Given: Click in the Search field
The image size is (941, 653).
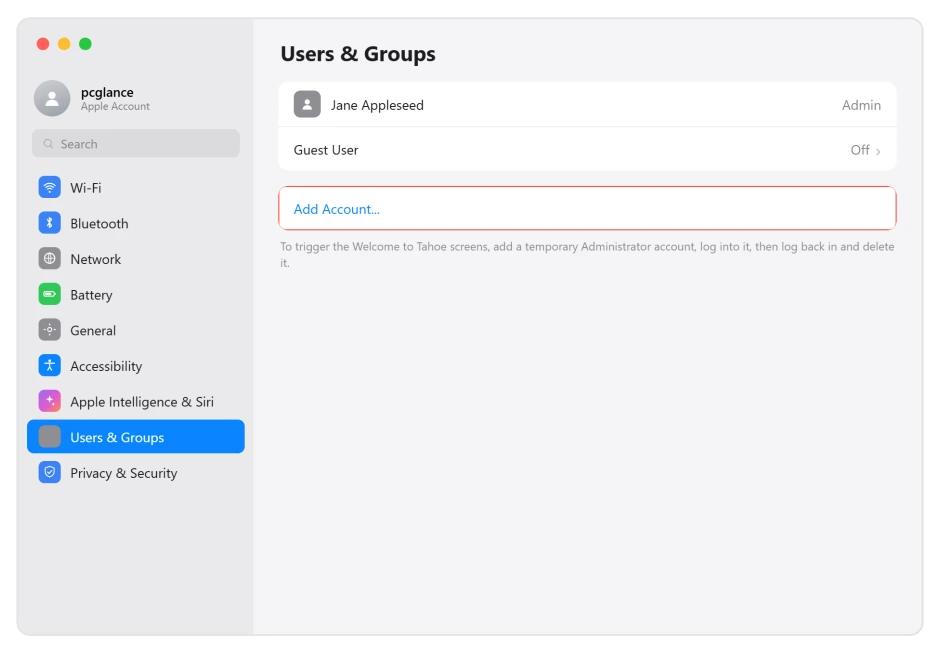Looking at the screenshot, I should coord(136,143).
